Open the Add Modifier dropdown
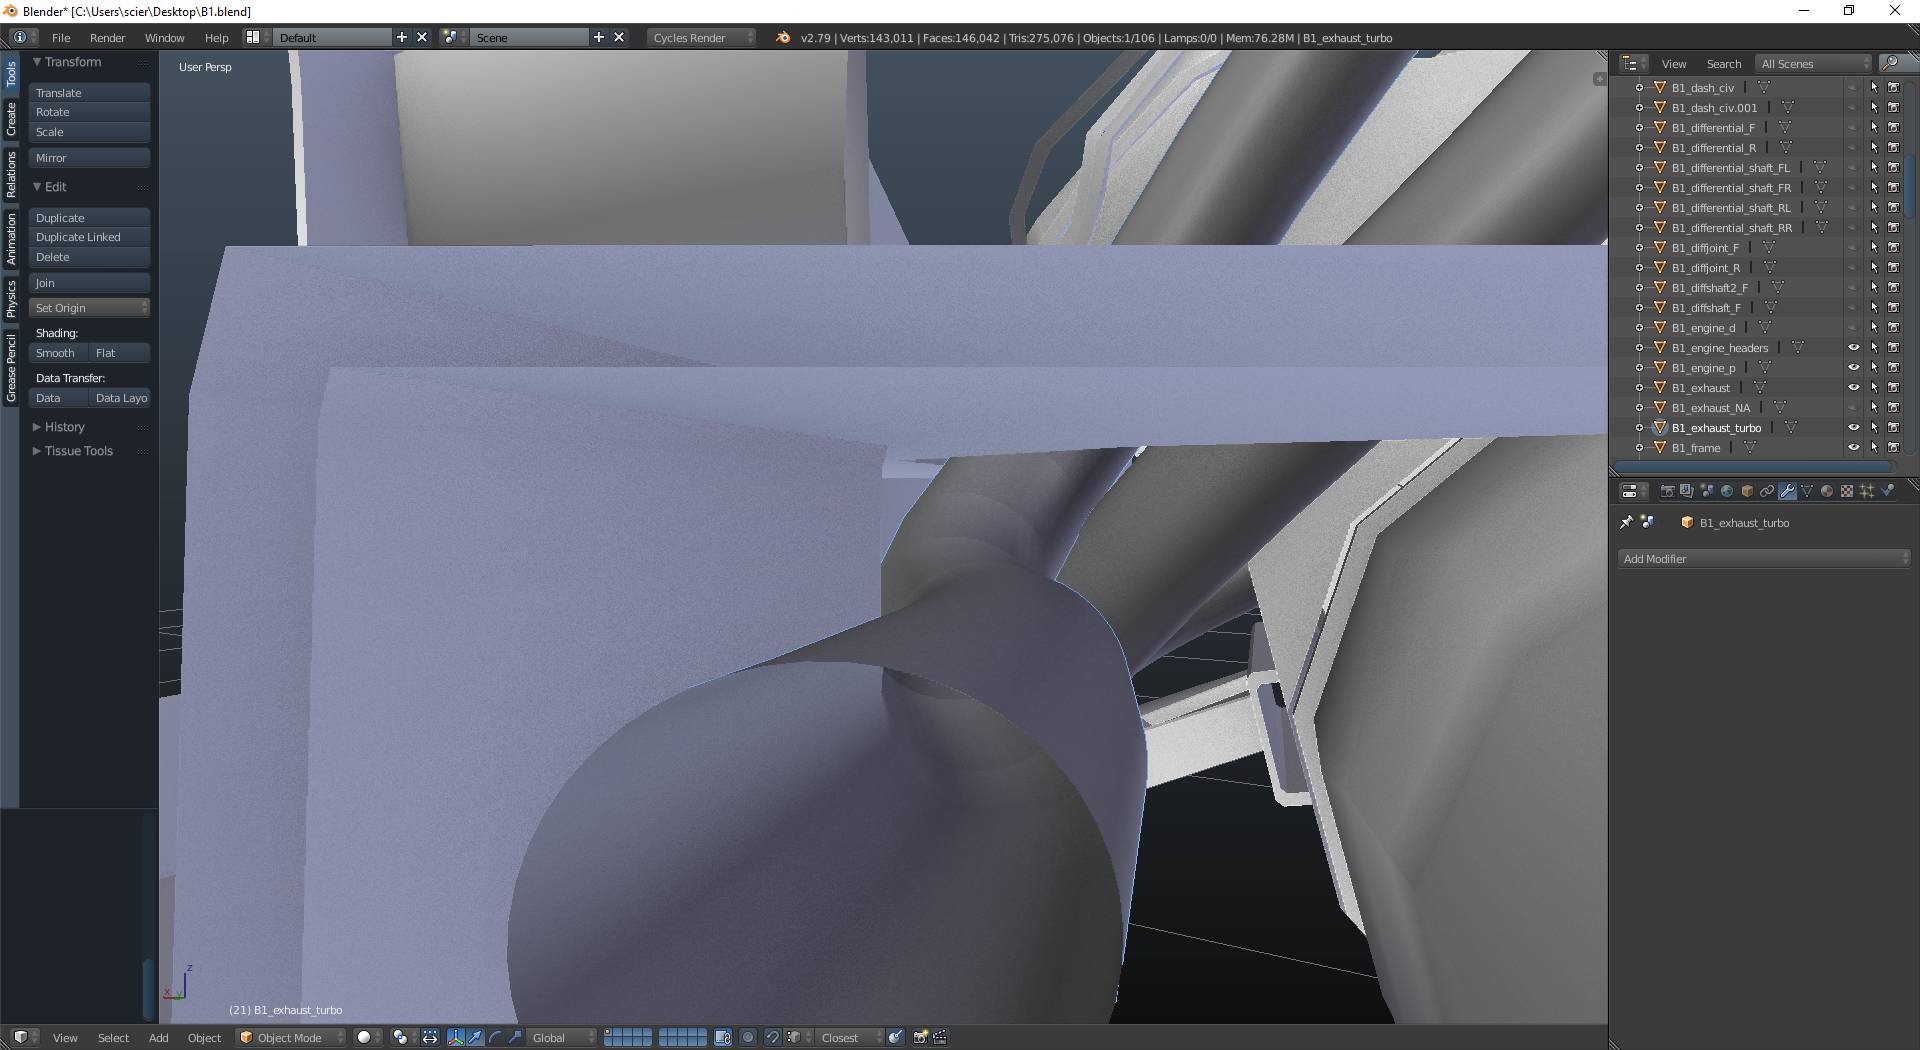This screenshot has width=1920, height=1050. coord(1764,559)
